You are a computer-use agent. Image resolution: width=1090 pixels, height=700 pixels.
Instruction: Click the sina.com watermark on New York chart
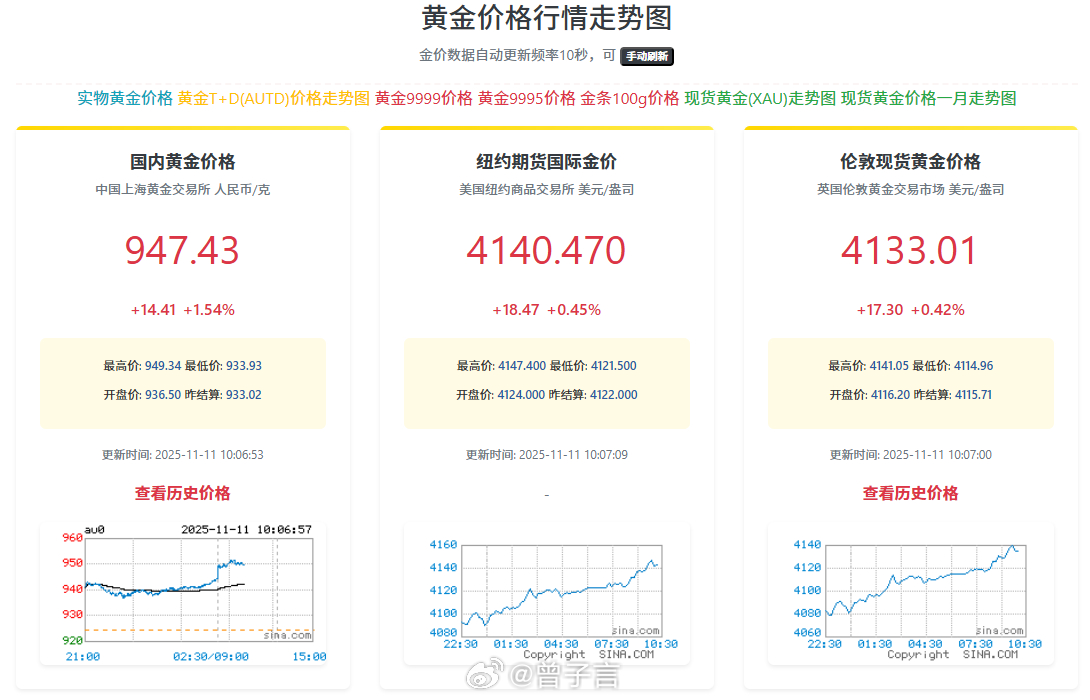pyautogui.click(x=636, y=629)
